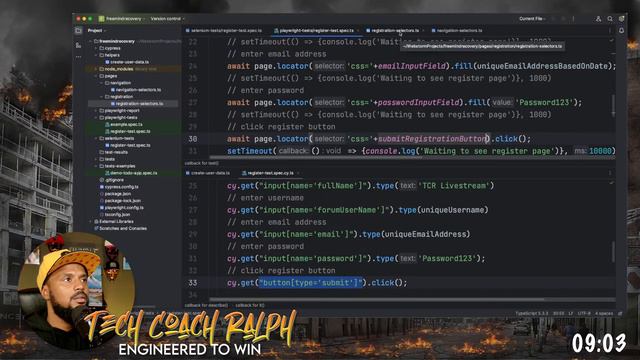Open example.spec.ts in project tree

point(124,124)
